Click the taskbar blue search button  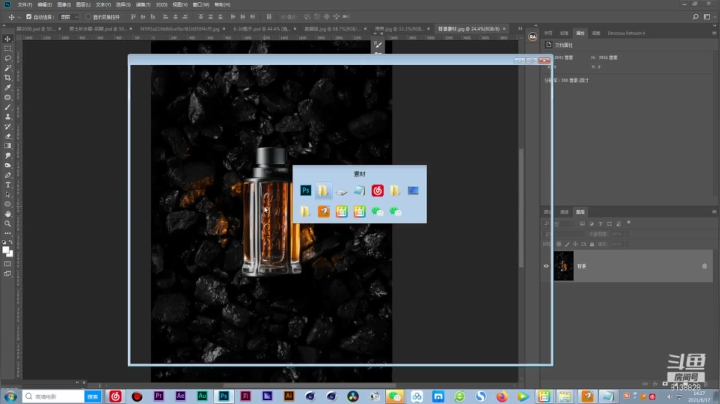tap(93, 396)
